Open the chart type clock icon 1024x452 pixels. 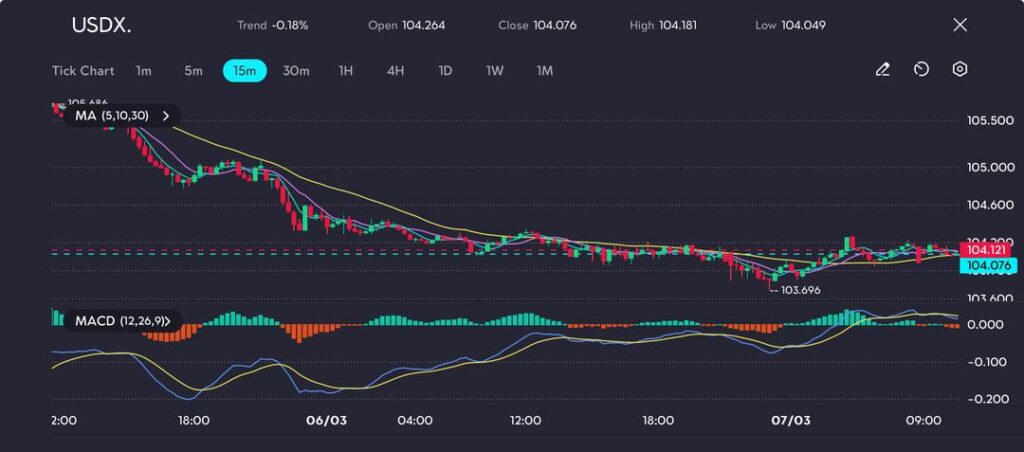(x=921, y=70)
